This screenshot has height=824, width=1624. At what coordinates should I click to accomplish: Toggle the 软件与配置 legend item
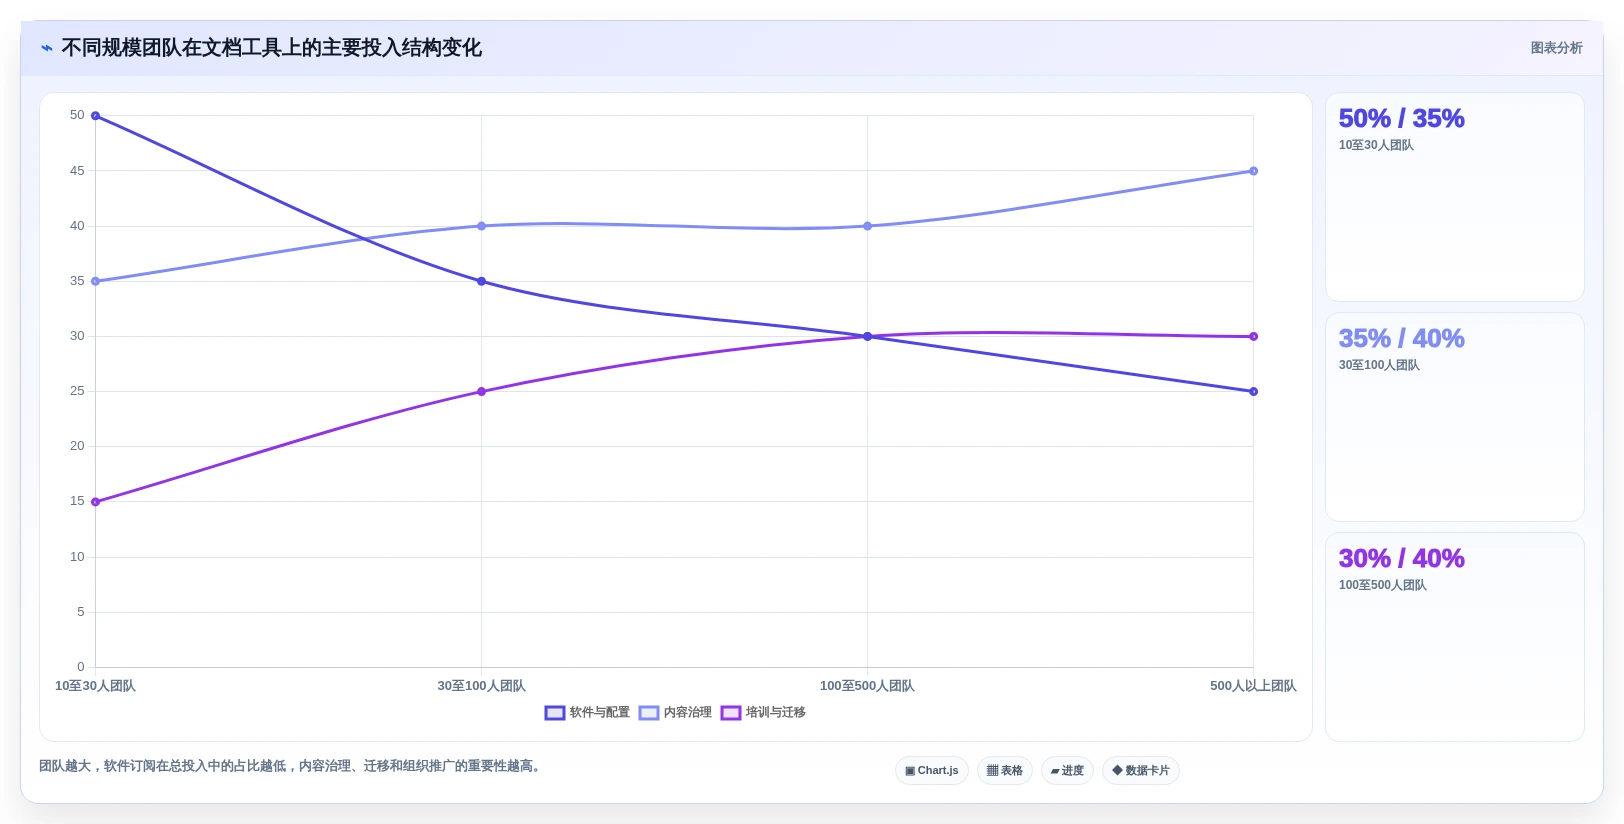[587, 713]
